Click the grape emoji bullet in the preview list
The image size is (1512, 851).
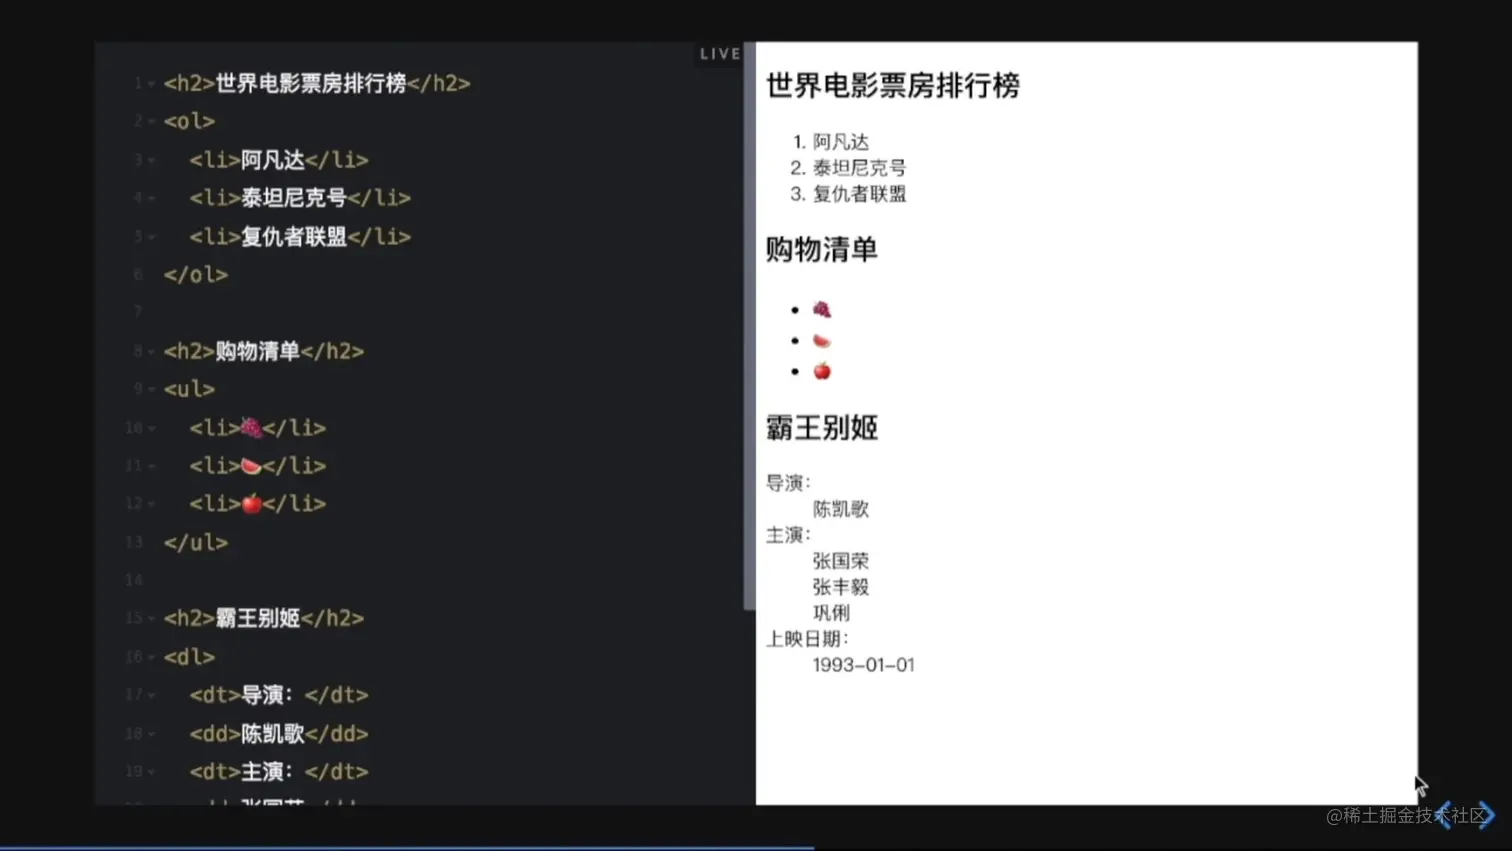[821, 309]
